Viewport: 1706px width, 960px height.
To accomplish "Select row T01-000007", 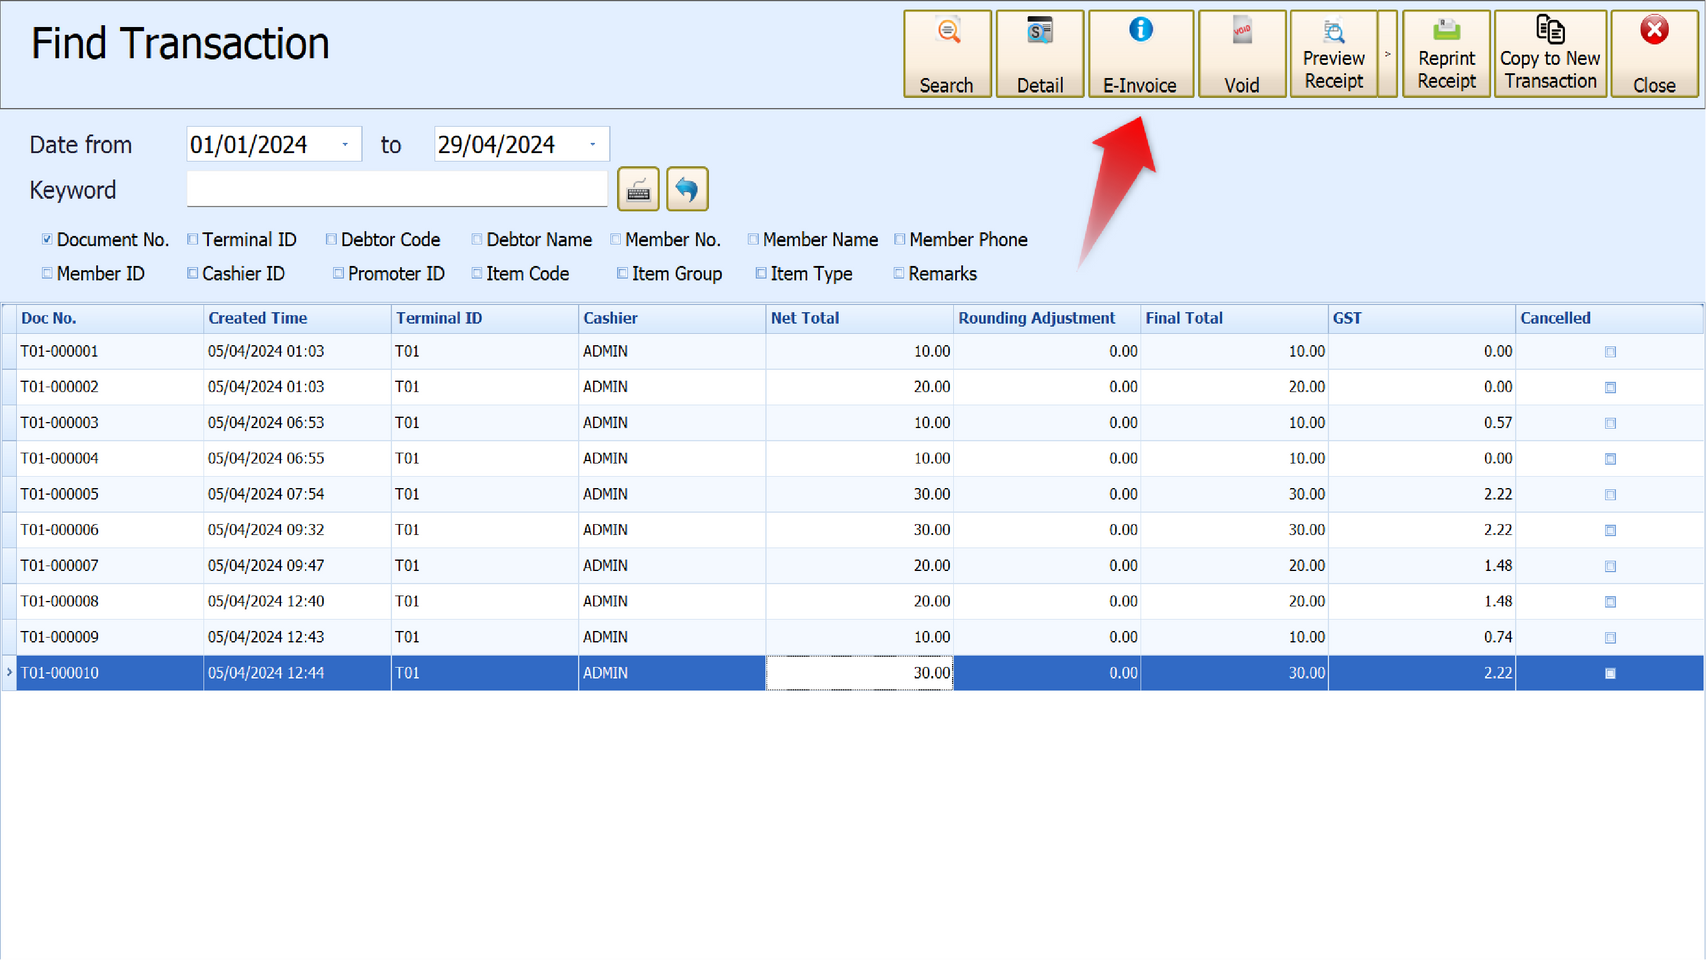I will 852,566.
